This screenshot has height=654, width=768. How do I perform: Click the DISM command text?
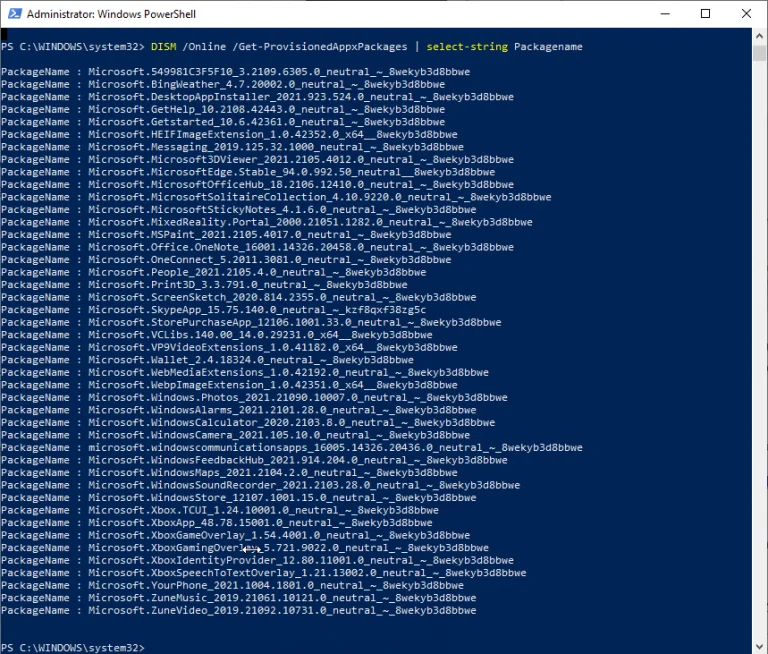164,47
